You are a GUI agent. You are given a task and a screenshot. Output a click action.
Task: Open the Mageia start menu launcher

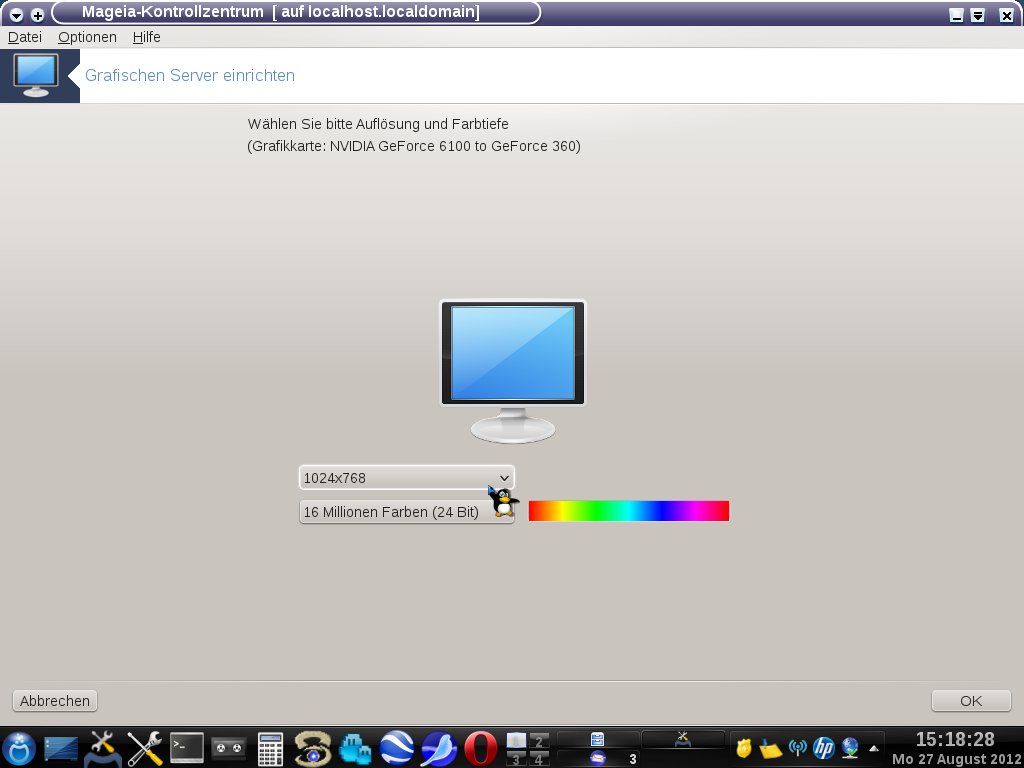(19, 749)
